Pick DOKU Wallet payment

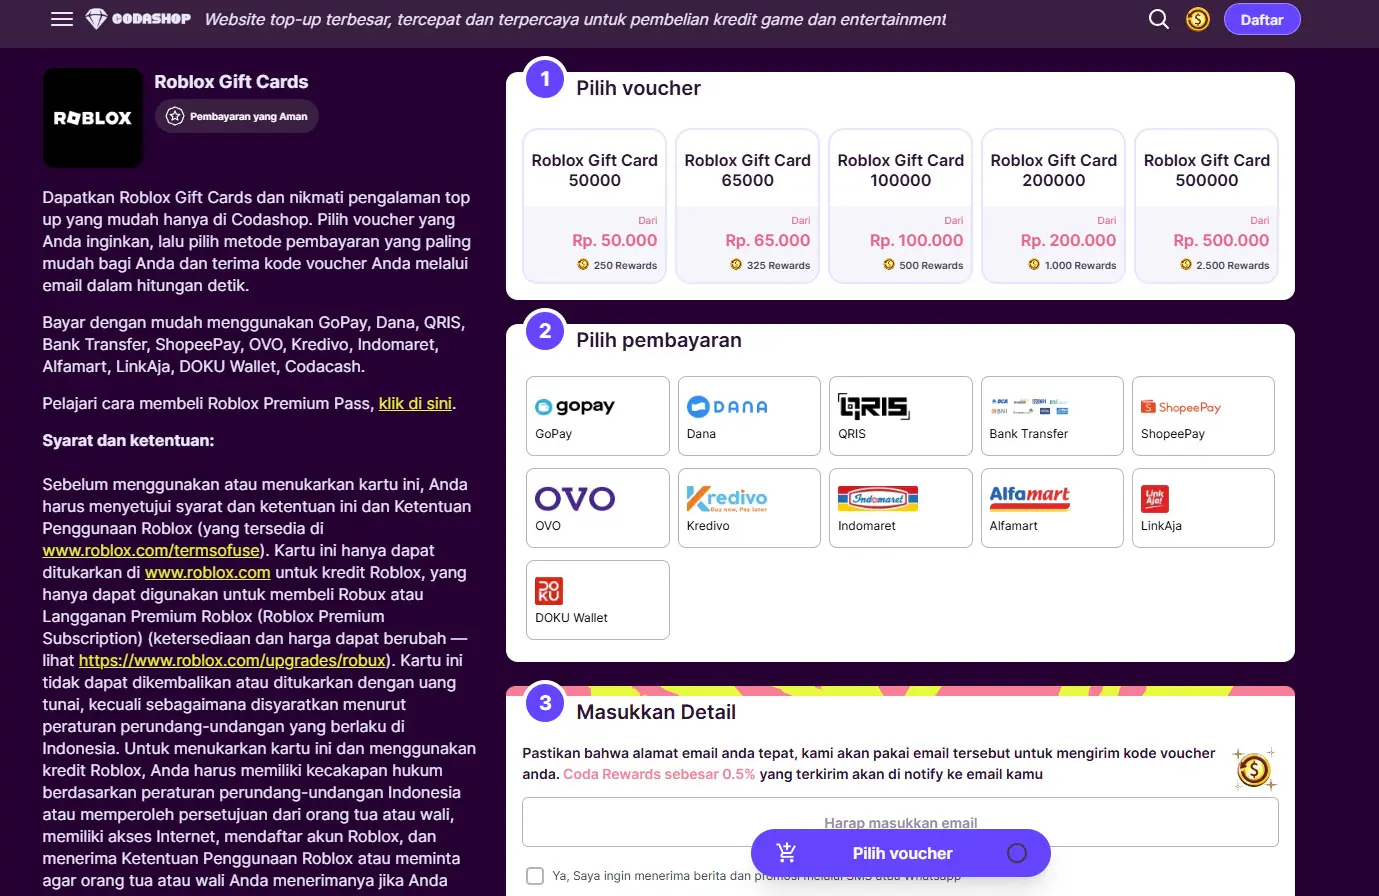(x=597, y=600)
